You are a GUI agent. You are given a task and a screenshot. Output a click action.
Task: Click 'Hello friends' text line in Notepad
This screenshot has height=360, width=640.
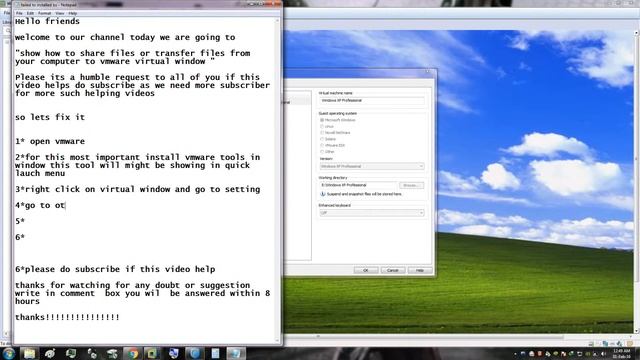pos(47,21)
